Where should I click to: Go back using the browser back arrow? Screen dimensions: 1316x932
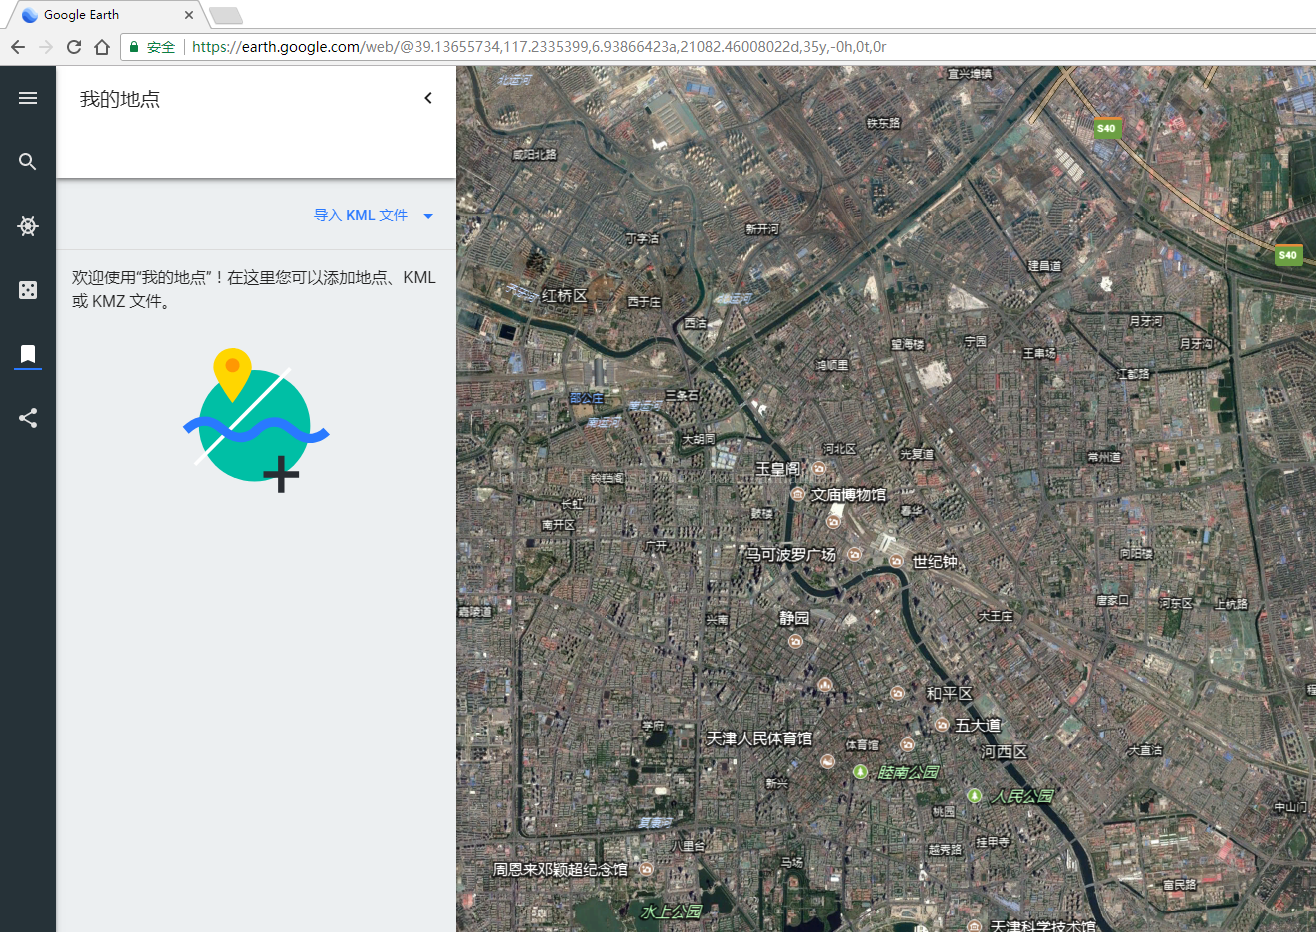[x=18, y=47]
